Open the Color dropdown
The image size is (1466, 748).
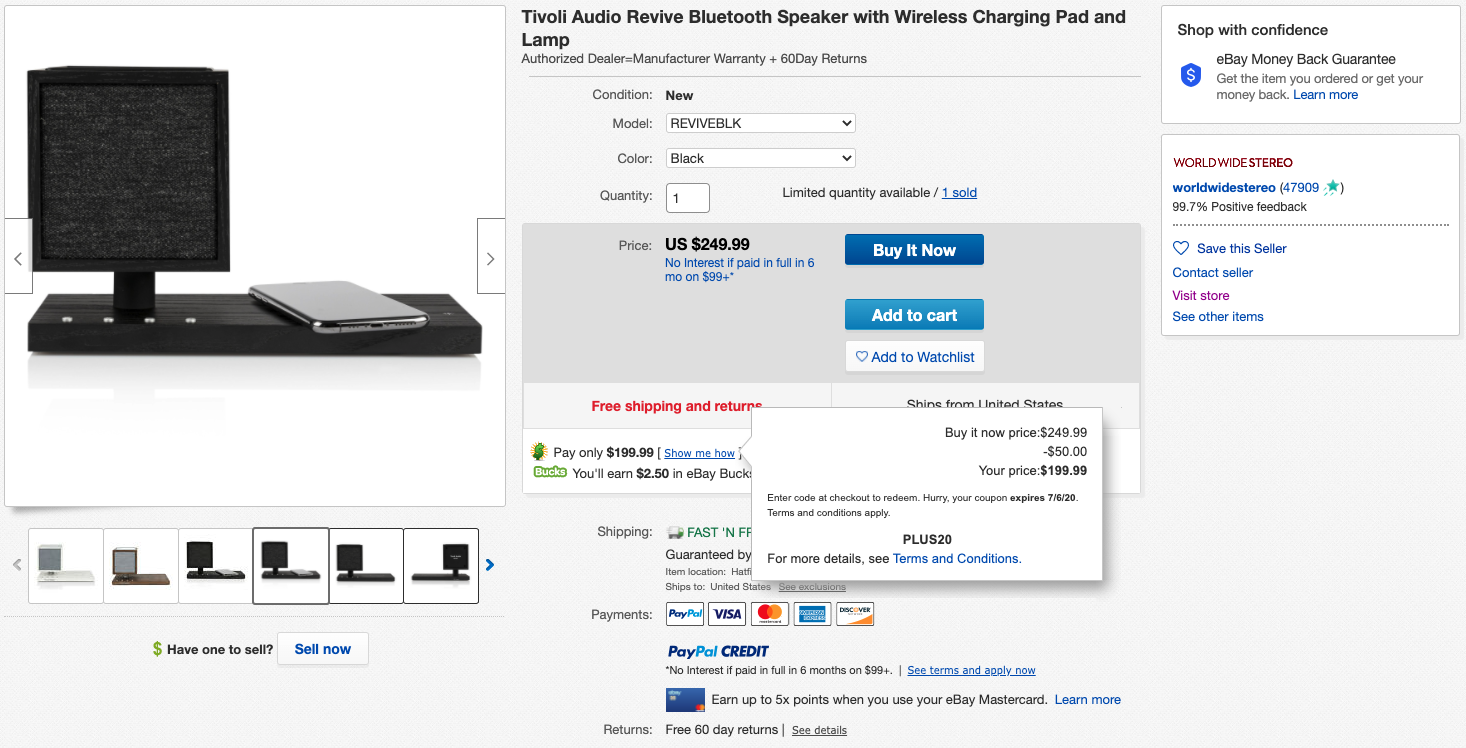click(x=761, y=158)
